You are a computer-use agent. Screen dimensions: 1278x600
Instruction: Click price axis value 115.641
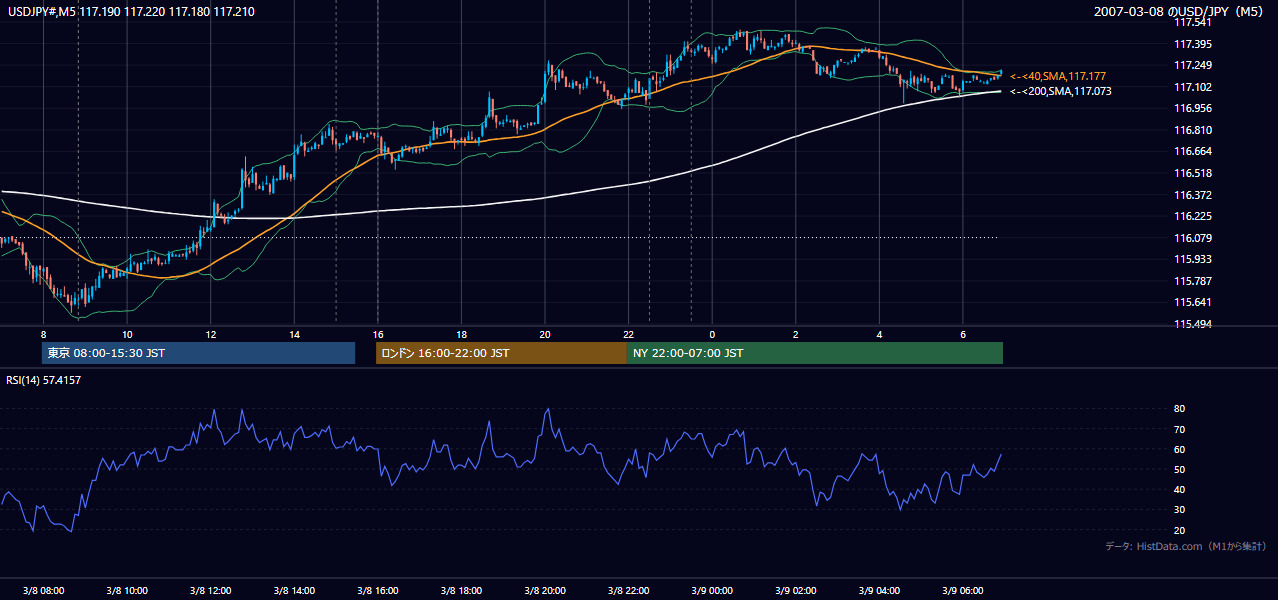[1193, 302]
